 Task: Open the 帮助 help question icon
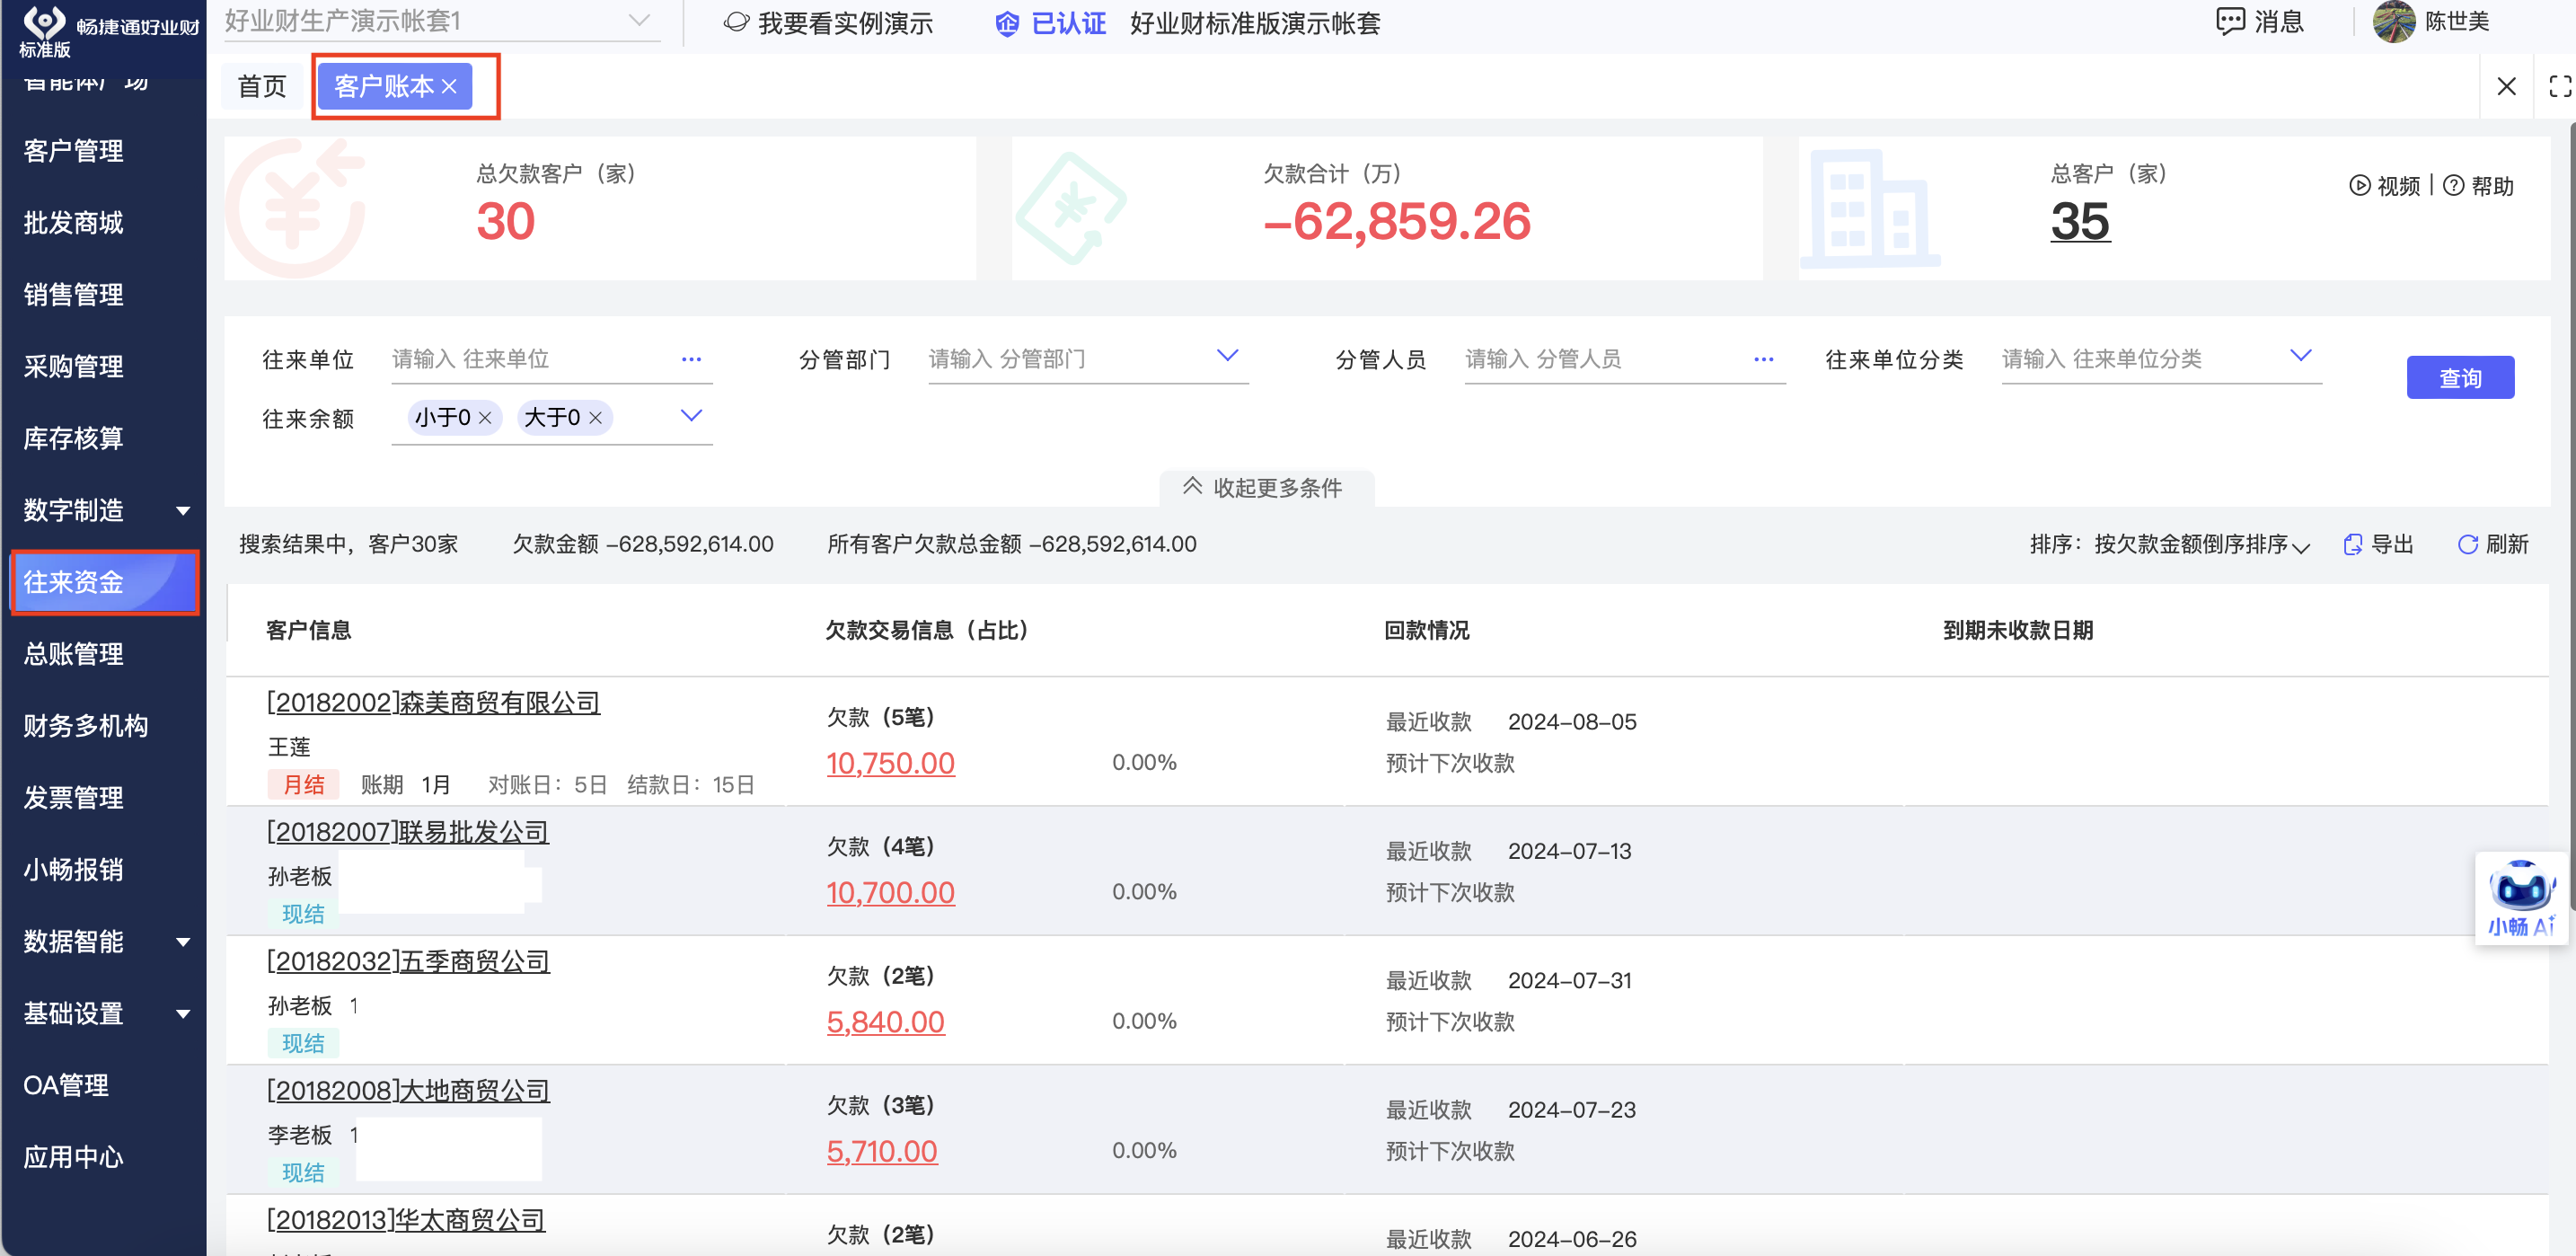tap(2453, 186)
